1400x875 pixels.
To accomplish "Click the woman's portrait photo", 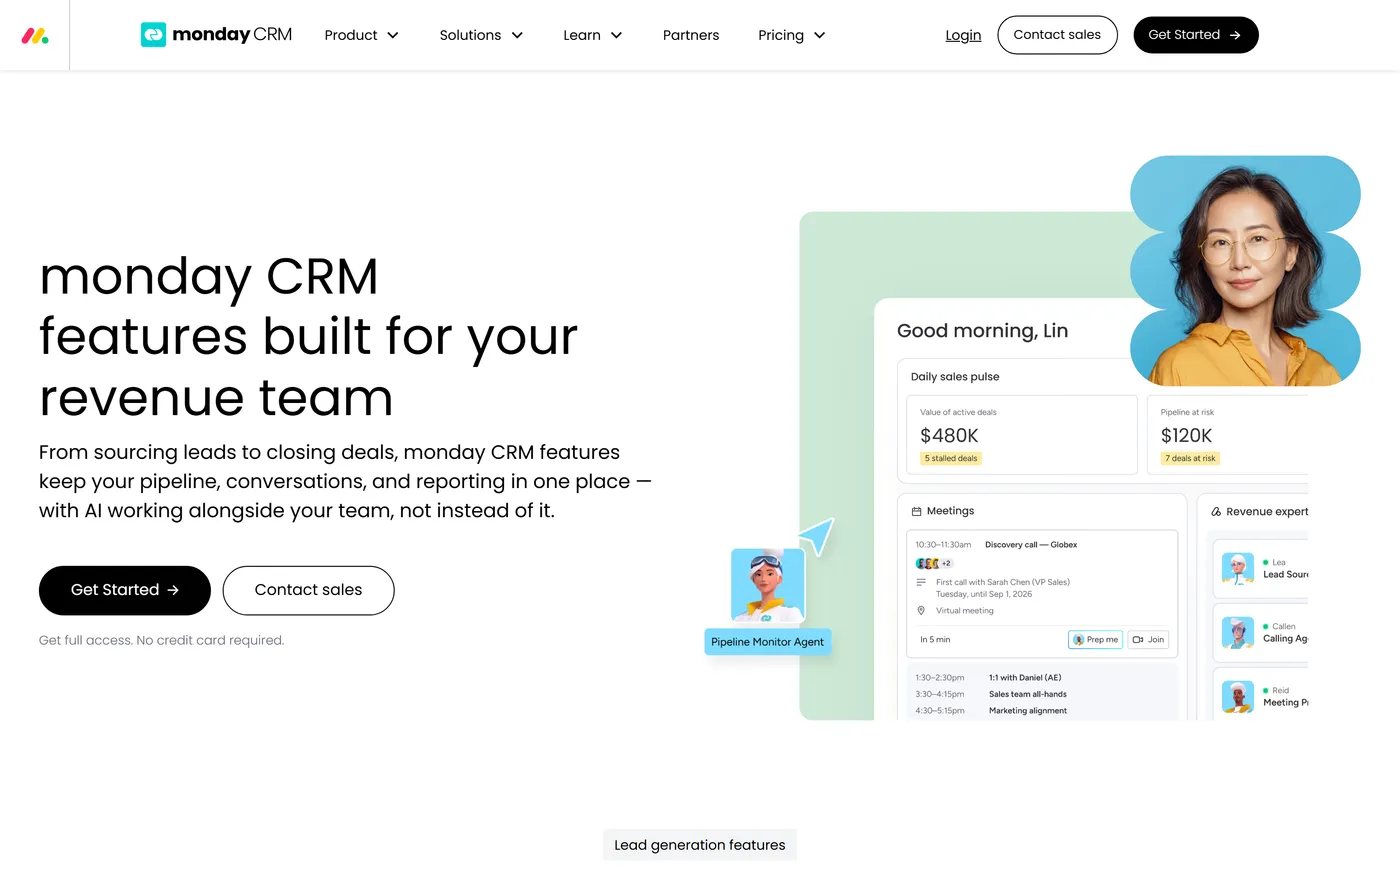I will click(x=1245, y=271).
